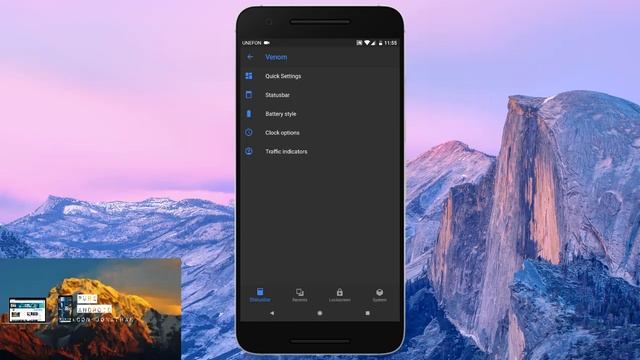Tap the Wi-Fi icon in the status bar

point(367,43)
